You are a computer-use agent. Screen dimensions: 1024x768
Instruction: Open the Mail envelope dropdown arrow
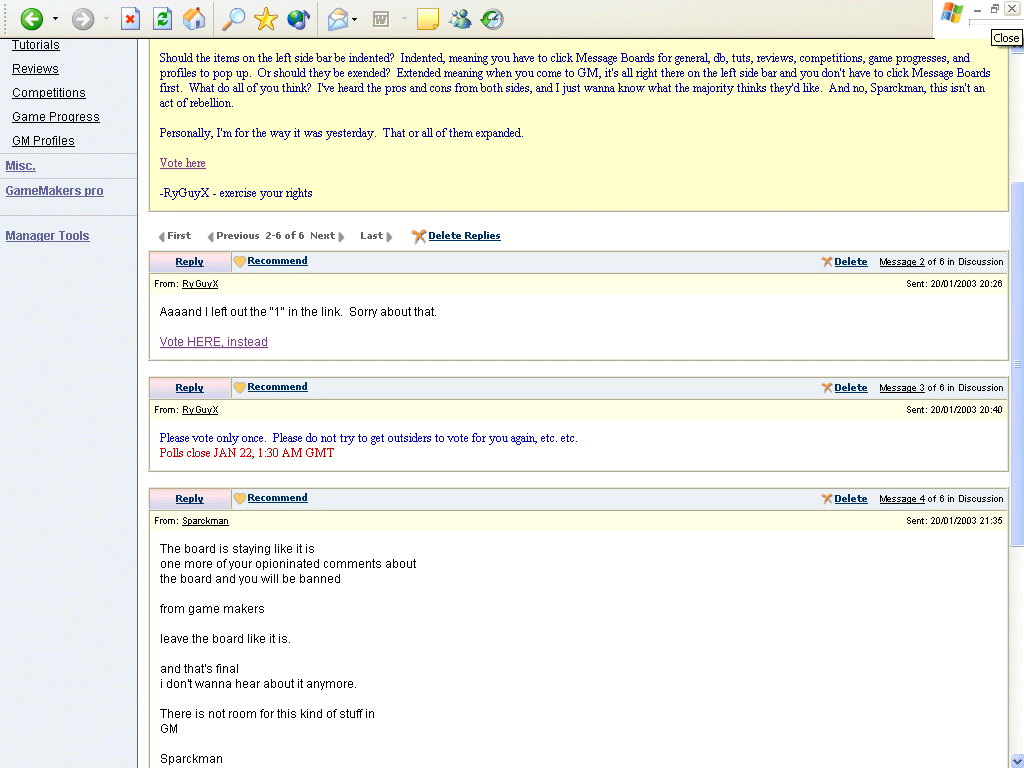(x=355, y=19)
